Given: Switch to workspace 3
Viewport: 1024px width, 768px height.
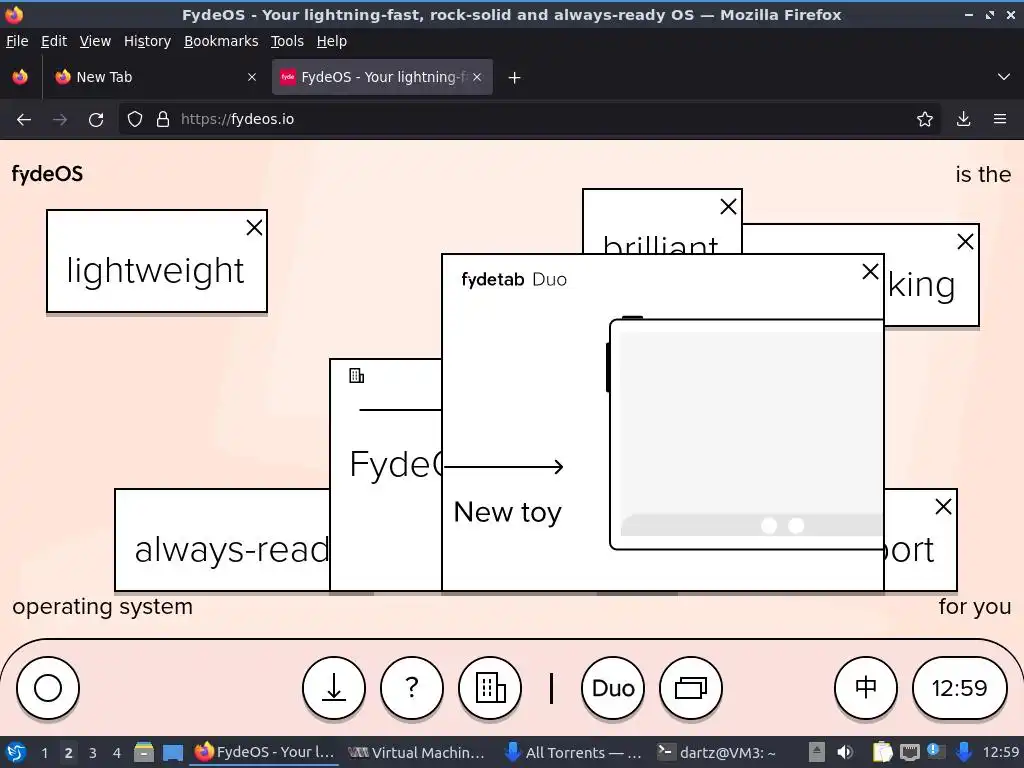Looking at the screenshot, I should coord(93,753).
